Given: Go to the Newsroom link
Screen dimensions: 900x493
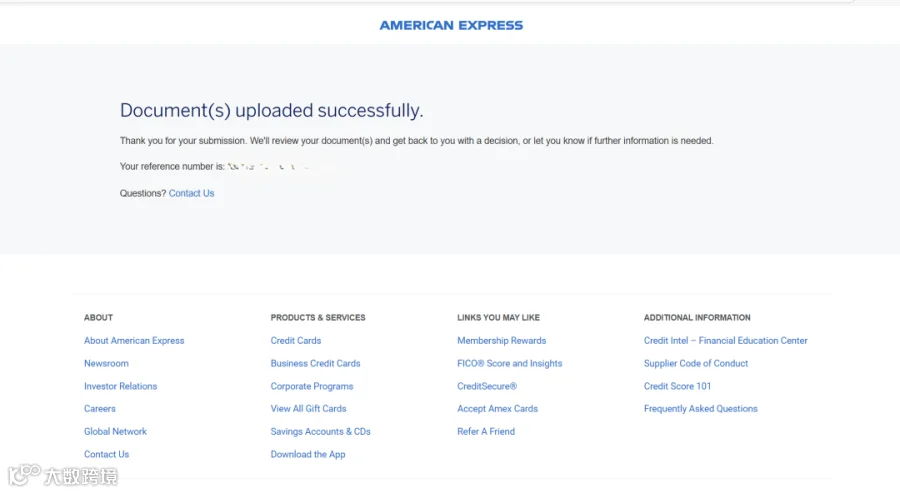Looking at the screenshot, I should [106, 363].
